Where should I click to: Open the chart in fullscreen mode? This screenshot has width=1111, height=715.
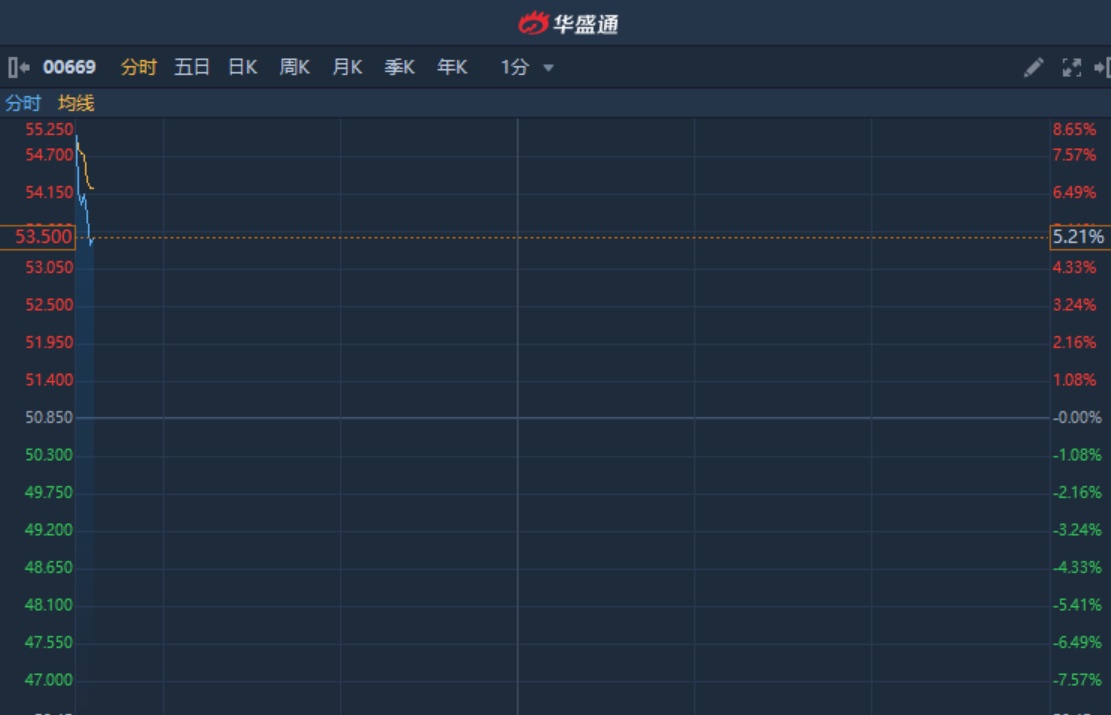tap(1071, 67)
